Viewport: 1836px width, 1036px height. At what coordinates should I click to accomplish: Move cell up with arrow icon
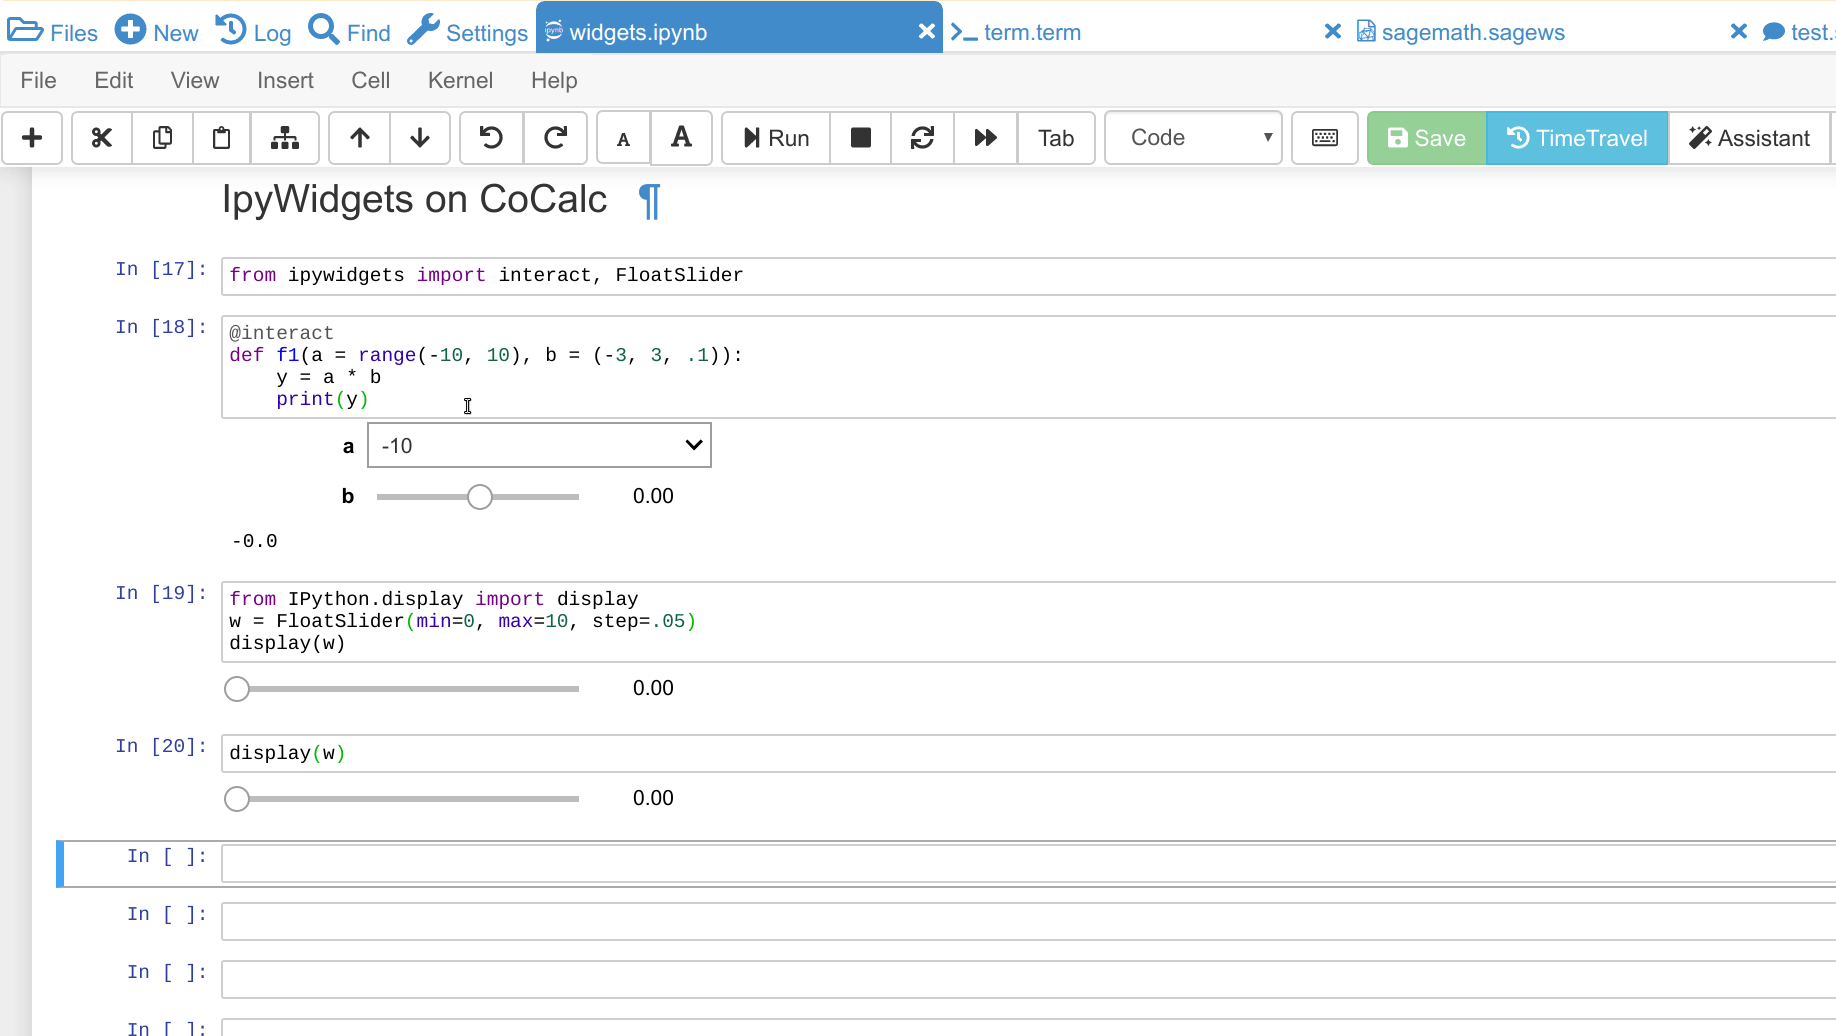click(360, 138)
